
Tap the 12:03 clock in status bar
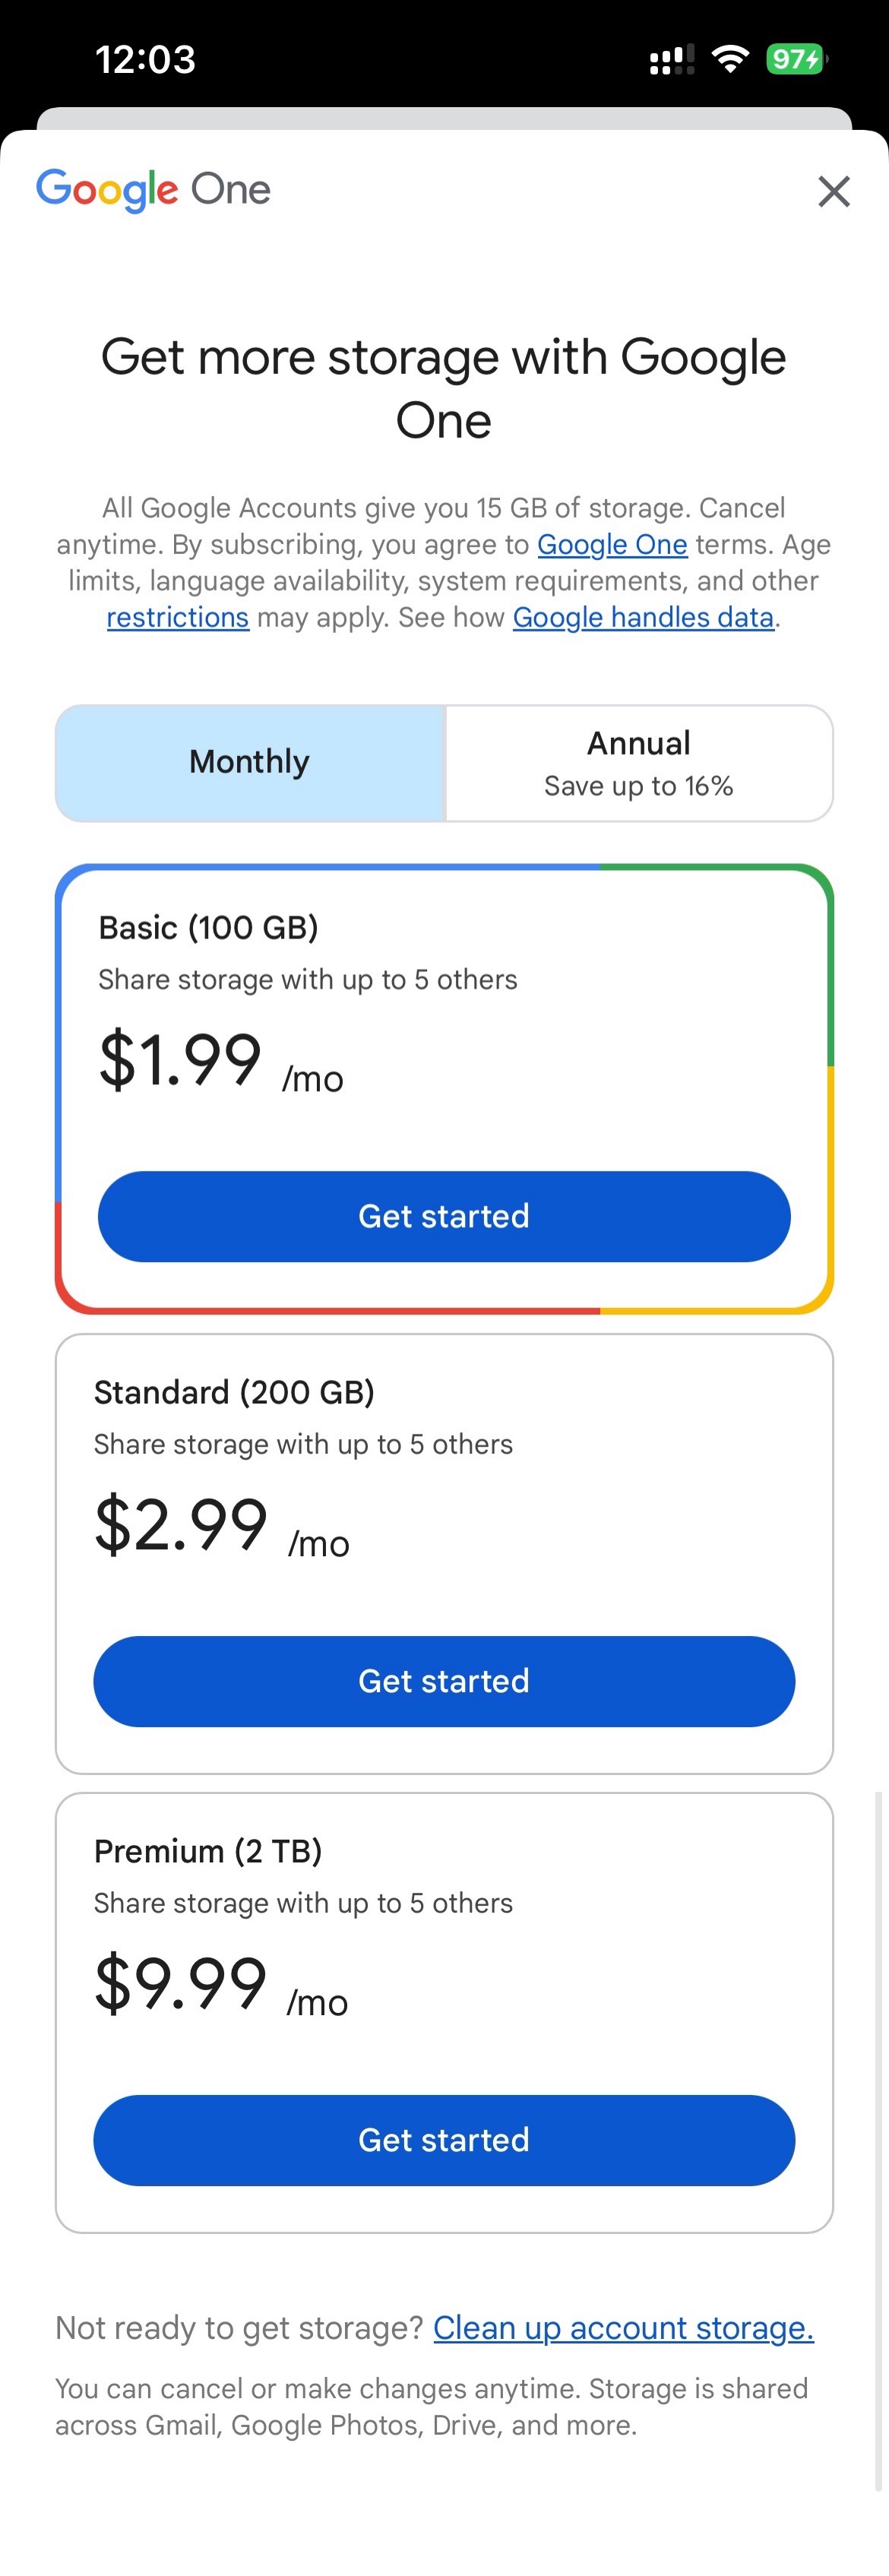click(x=145, y=59)
